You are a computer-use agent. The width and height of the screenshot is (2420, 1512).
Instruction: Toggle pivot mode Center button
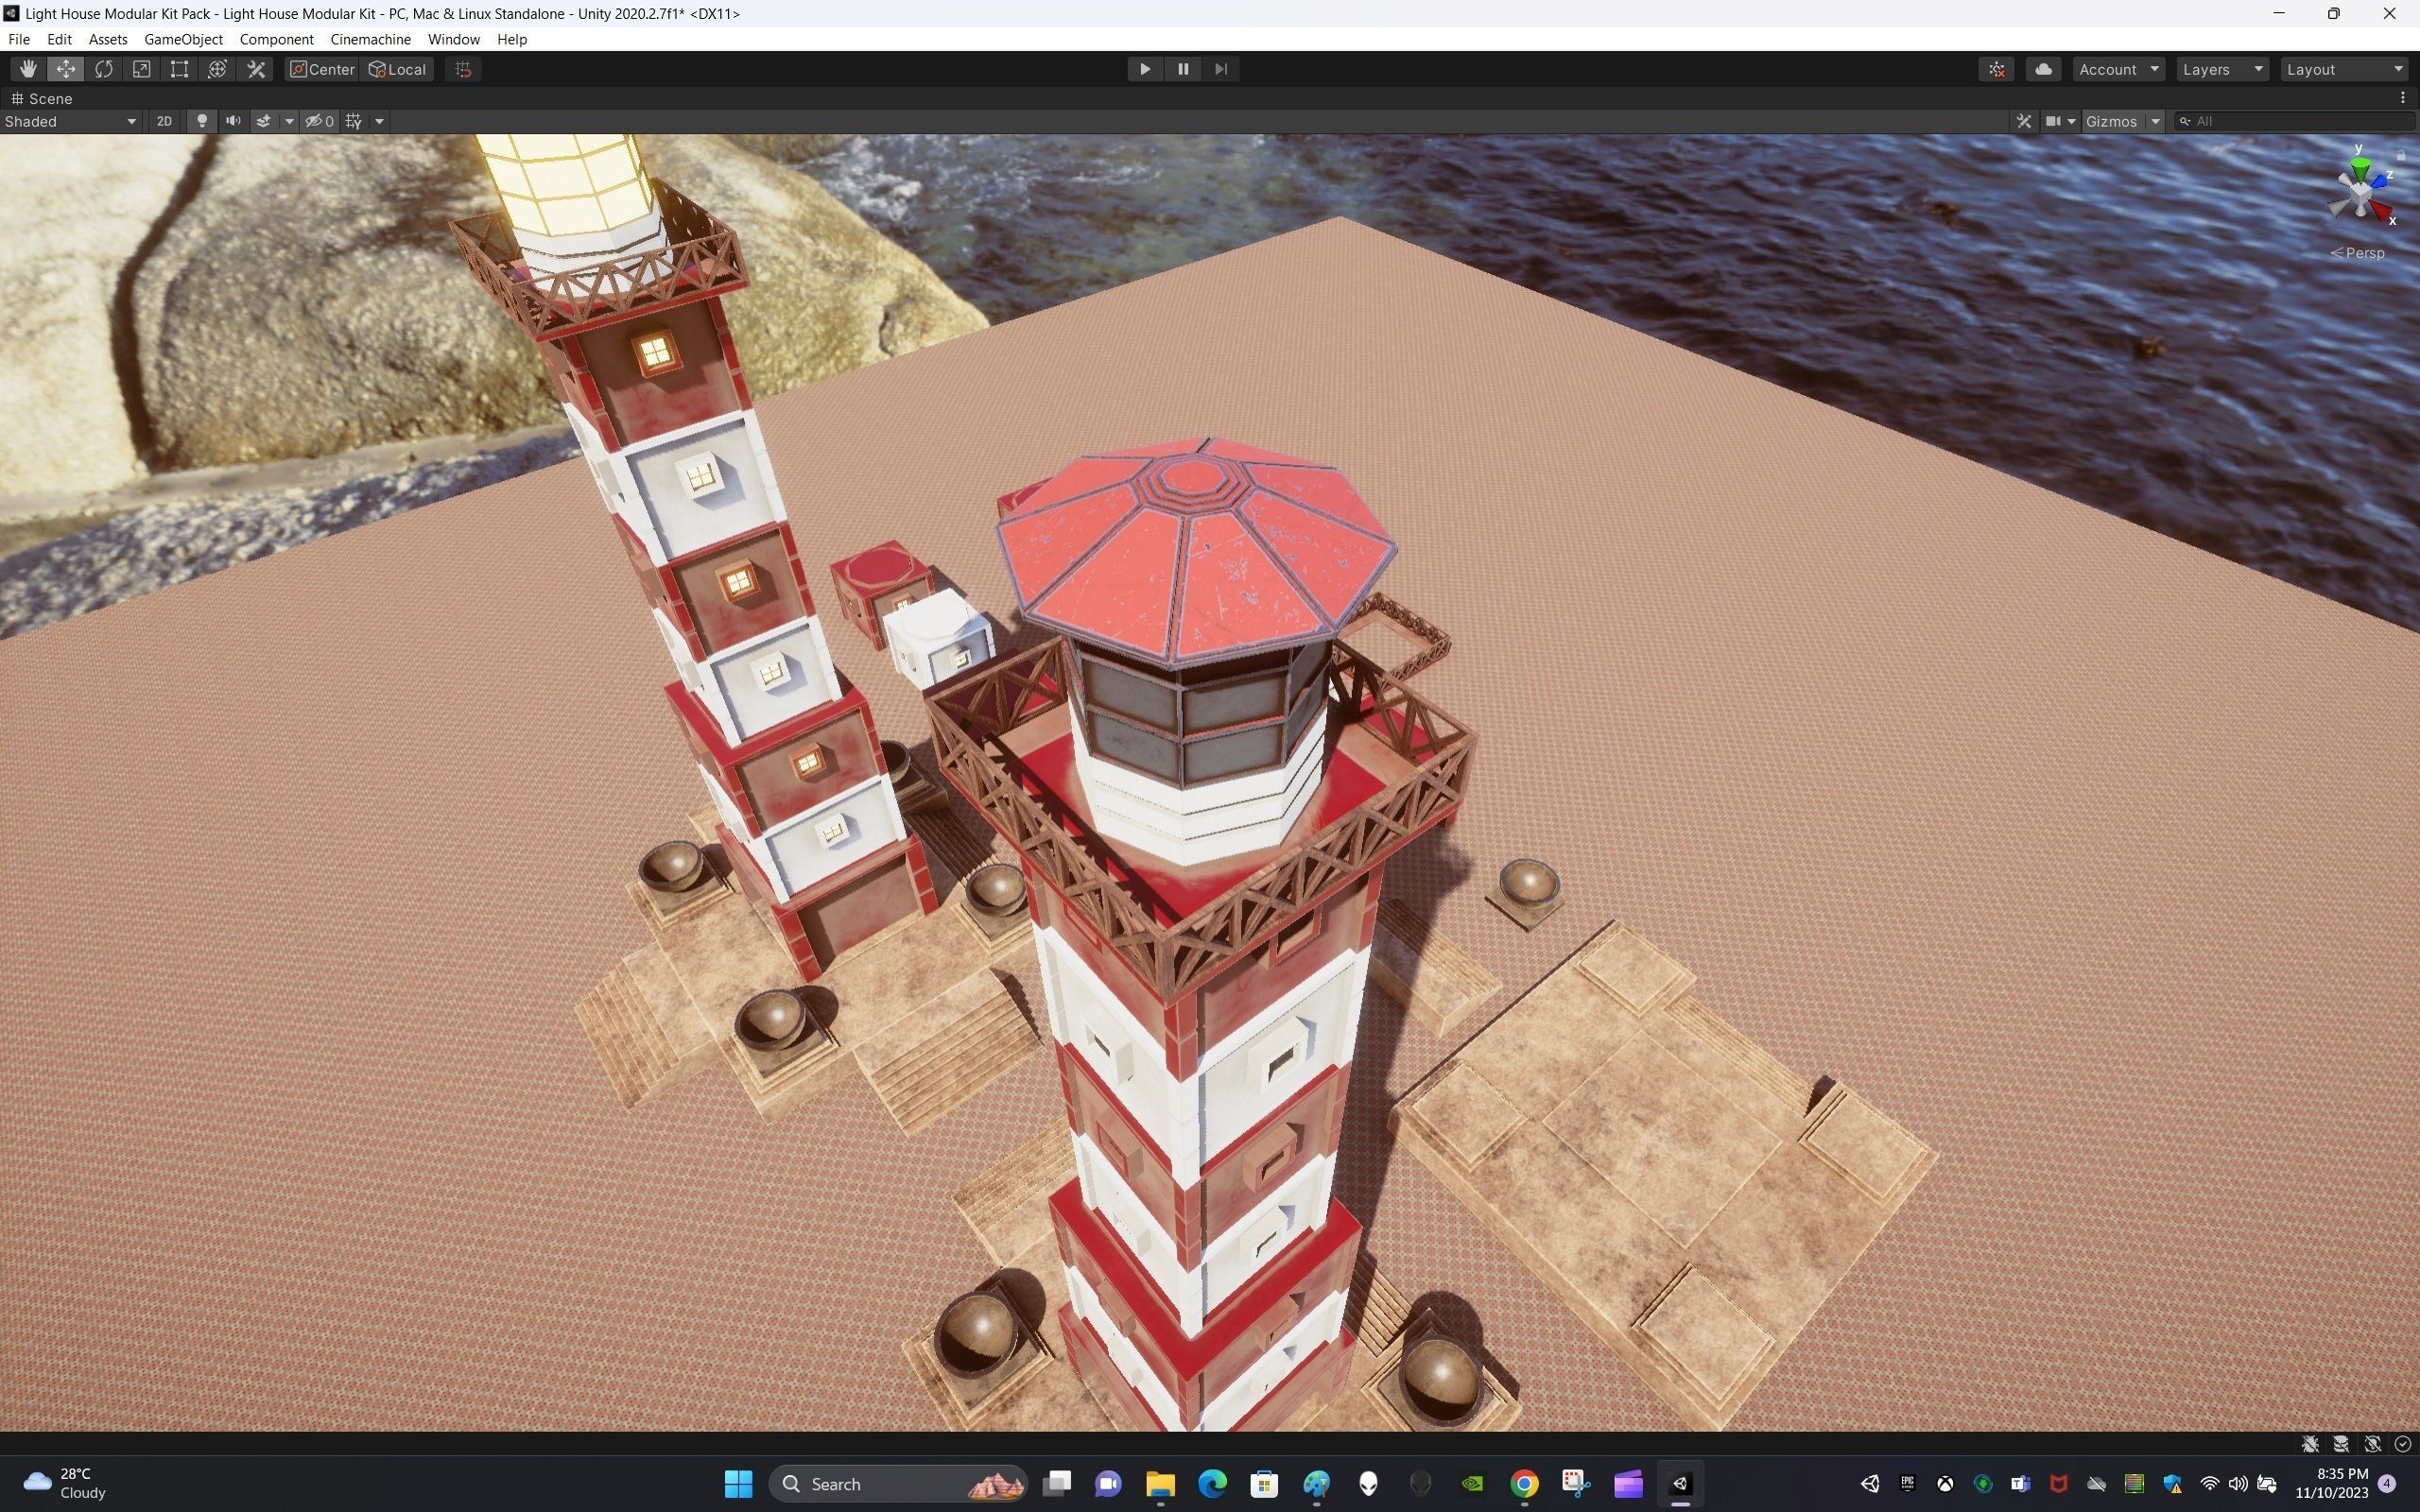tap(322, 69)
